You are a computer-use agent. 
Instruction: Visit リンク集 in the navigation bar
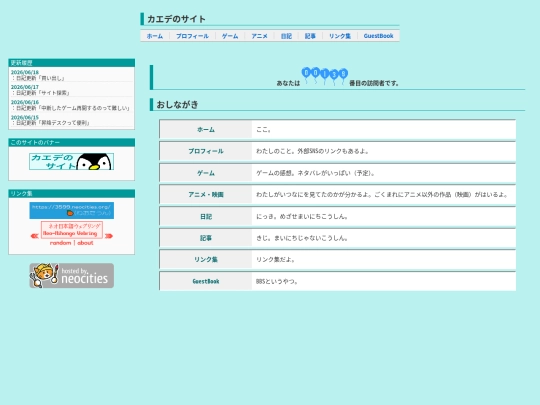340,36
